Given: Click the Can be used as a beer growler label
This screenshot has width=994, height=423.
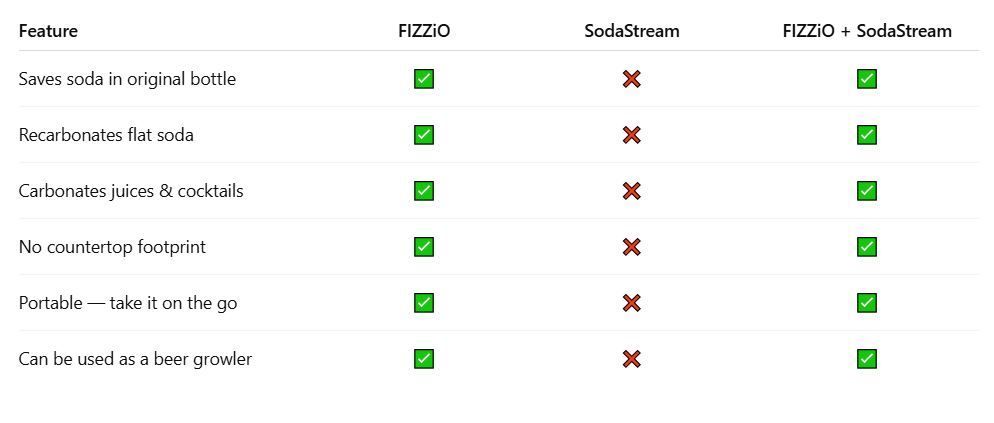Looking at the screenshot, I should pos(135,359).
